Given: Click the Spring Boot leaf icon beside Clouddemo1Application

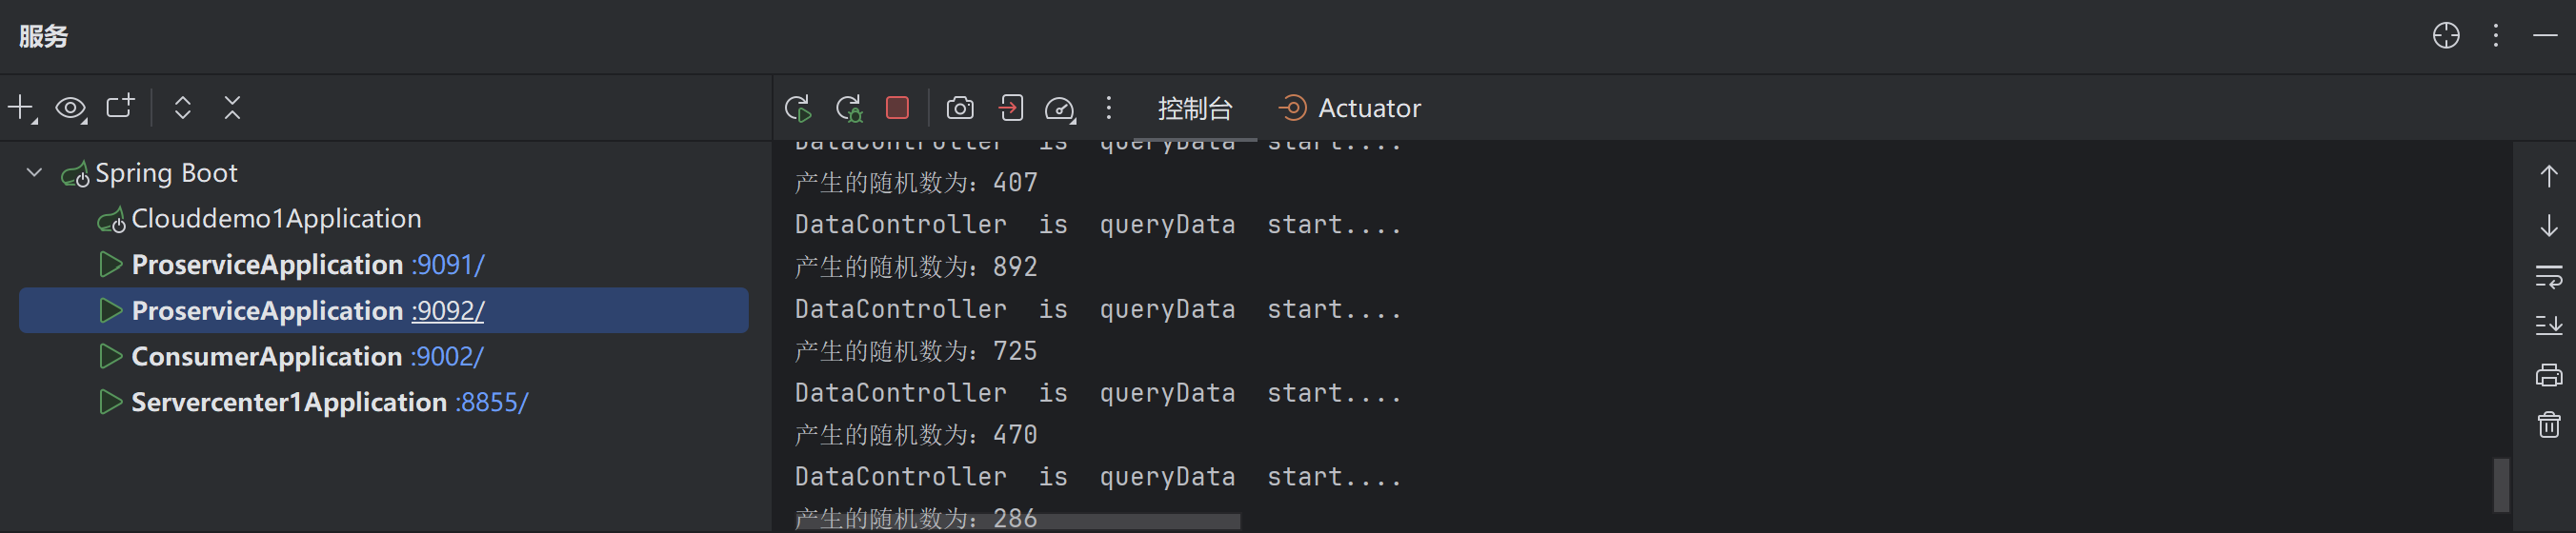Looking at the screenshot, I should 111,220.
